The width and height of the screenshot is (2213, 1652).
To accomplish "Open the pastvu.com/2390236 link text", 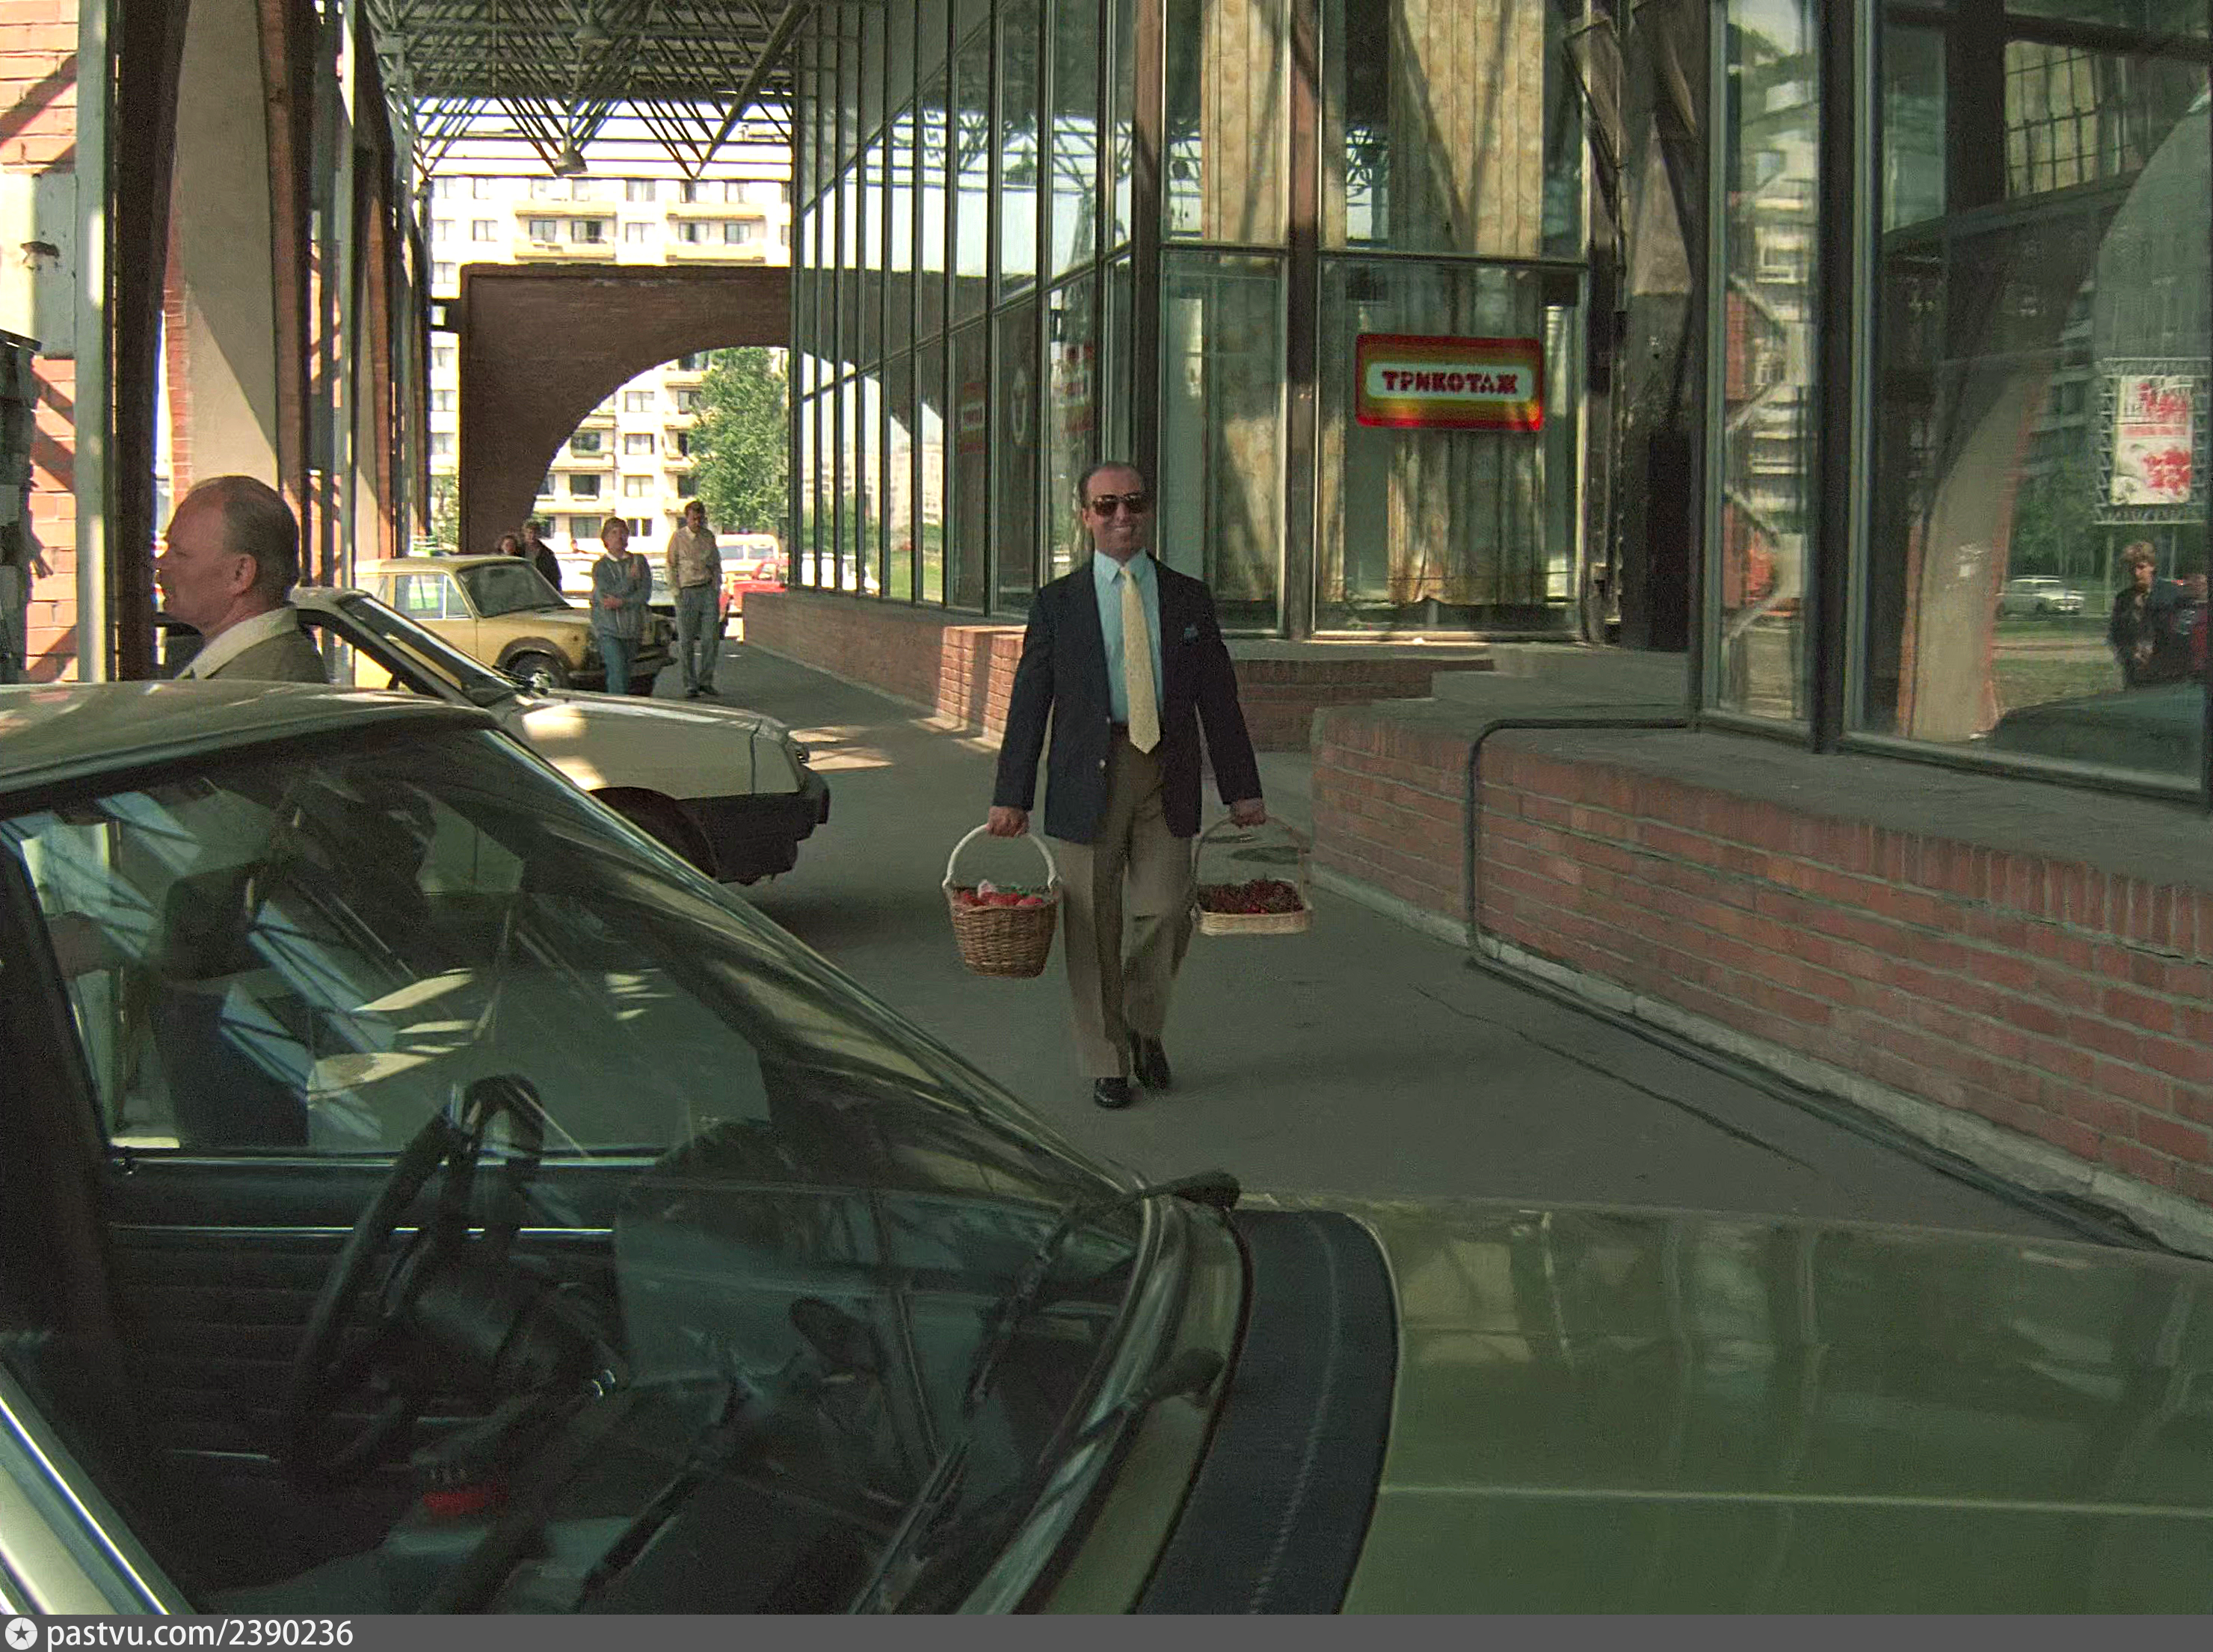I will 199,1634.
